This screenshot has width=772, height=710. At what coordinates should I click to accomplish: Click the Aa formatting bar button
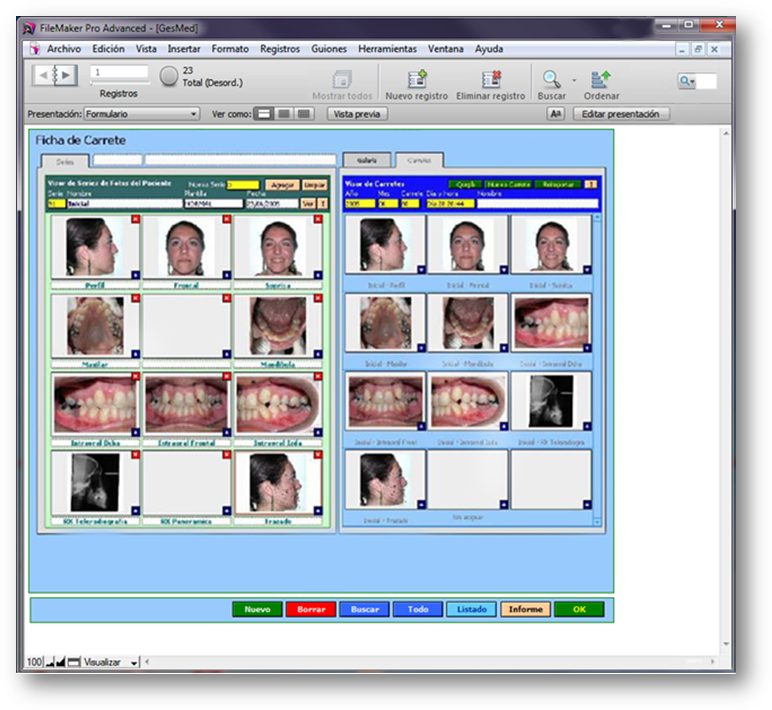pyautogui.click(x=555, y=114)
